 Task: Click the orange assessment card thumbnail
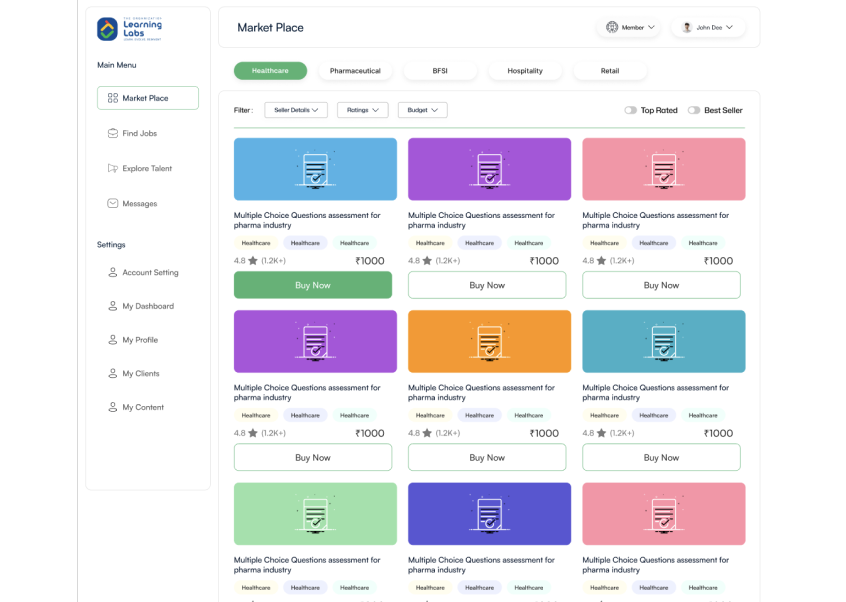click(487, 341)
